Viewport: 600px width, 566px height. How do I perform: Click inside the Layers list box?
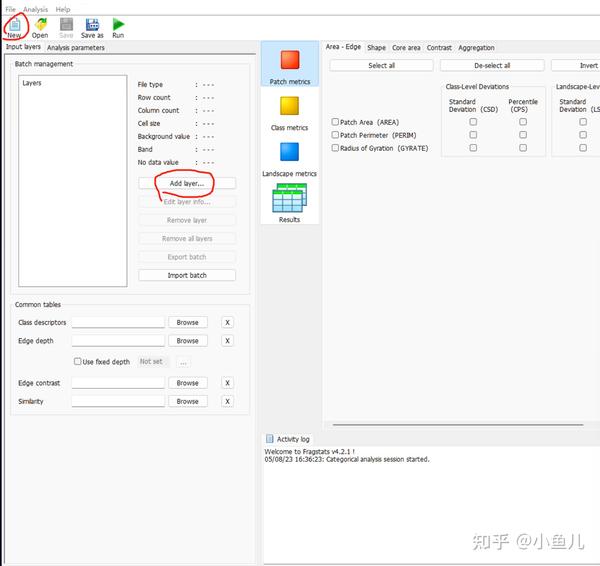pyautogui.click(x=73, y=181)
